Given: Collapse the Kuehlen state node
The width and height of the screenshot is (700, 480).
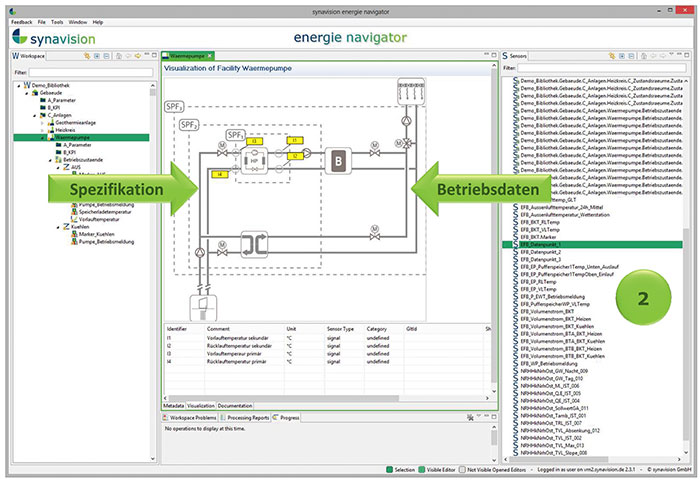Looking at the screenshot, I should coord(58,227).
